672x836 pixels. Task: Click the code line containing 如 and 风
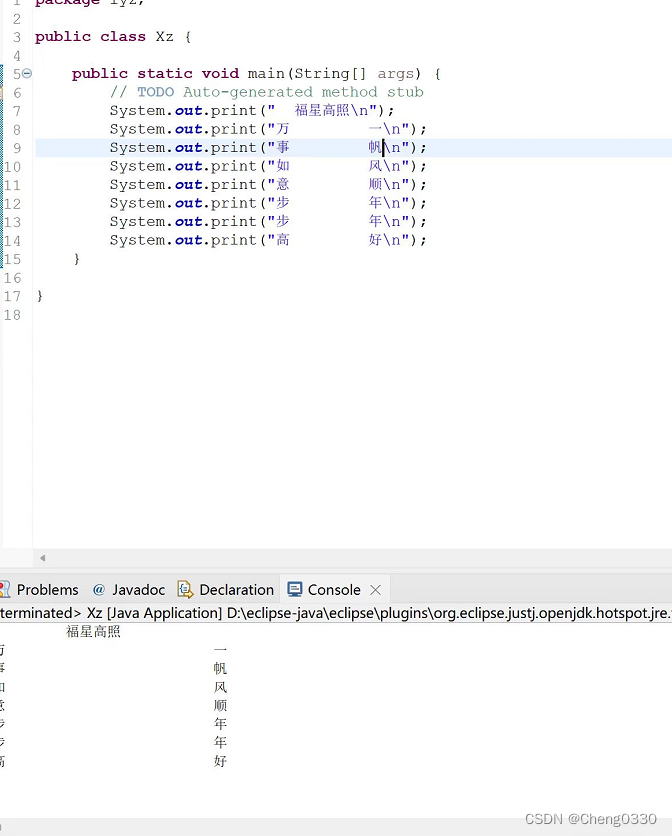268,166
